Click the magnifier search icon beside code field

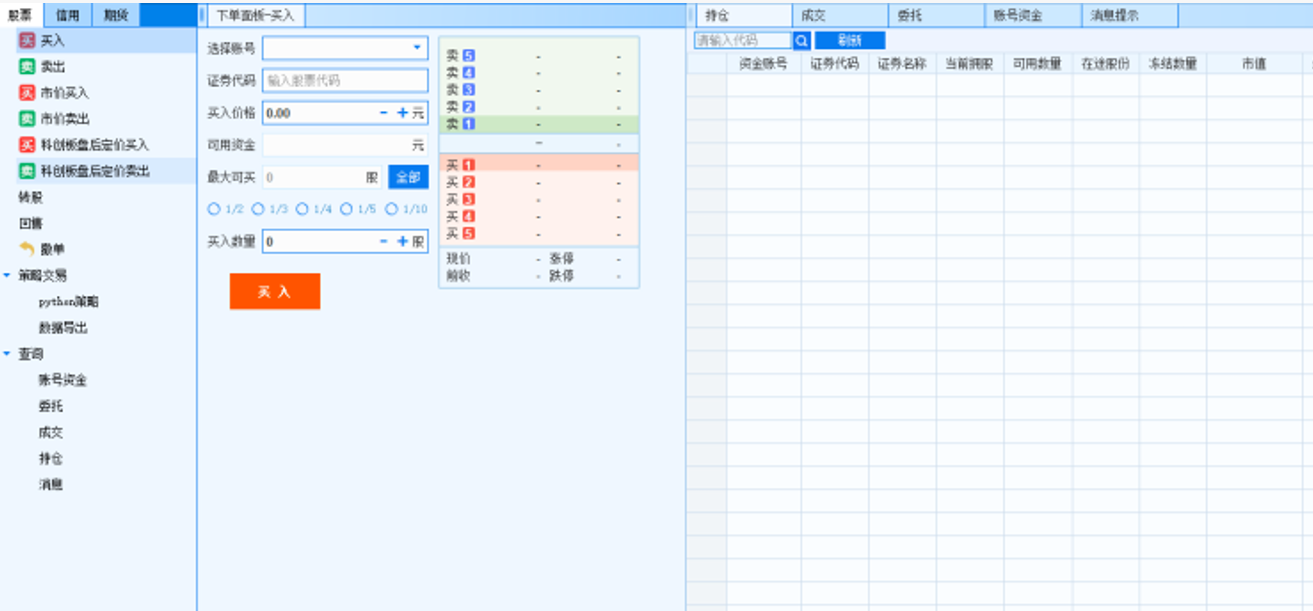801,41
